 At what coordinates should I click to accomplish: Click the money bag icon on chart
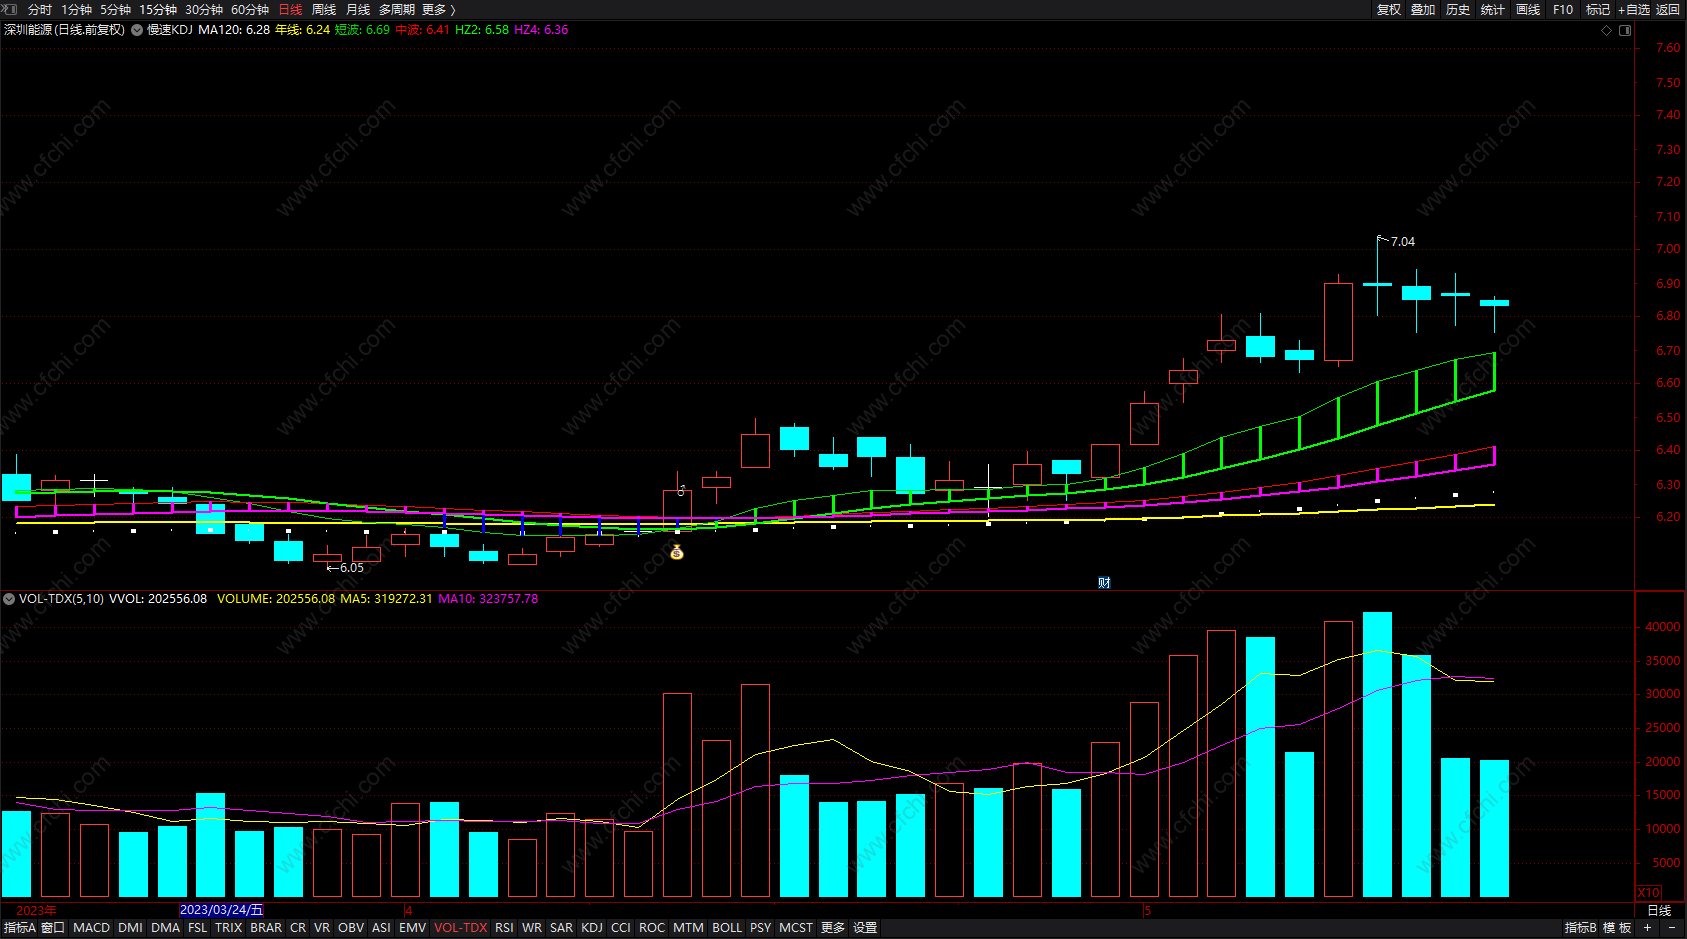click(677, 552)
